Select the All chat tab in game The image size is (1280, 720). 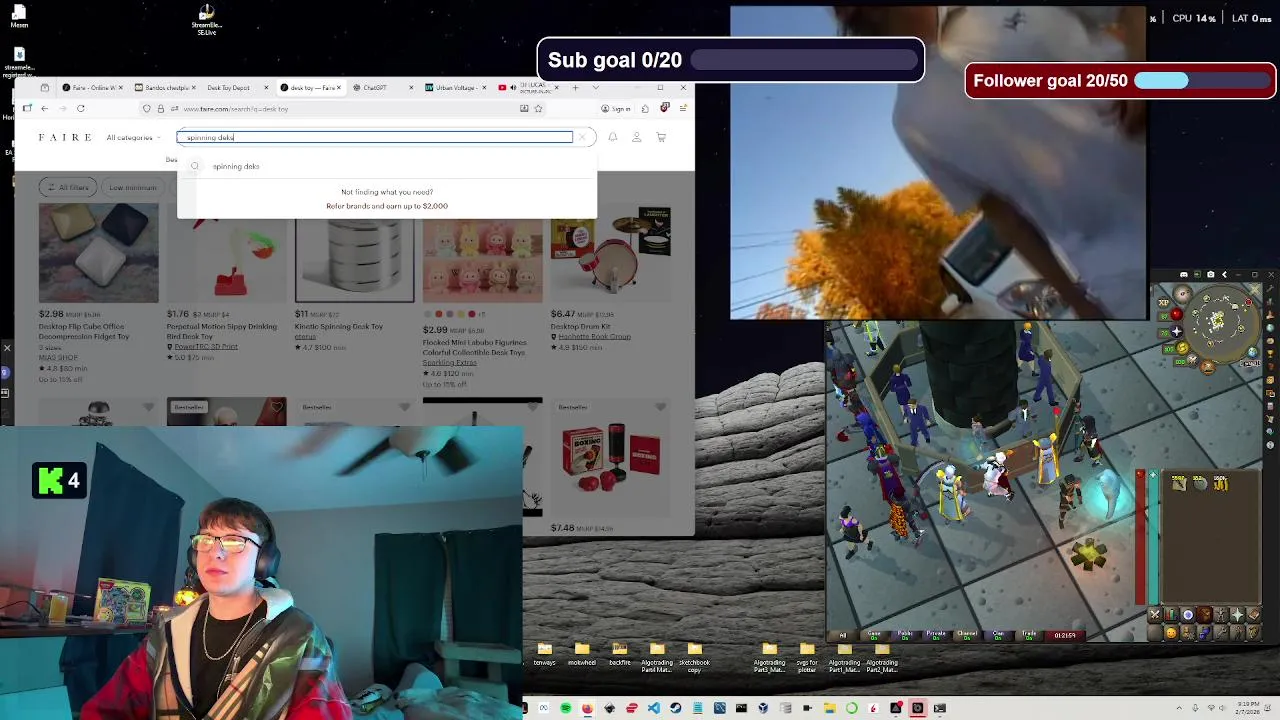842,634
